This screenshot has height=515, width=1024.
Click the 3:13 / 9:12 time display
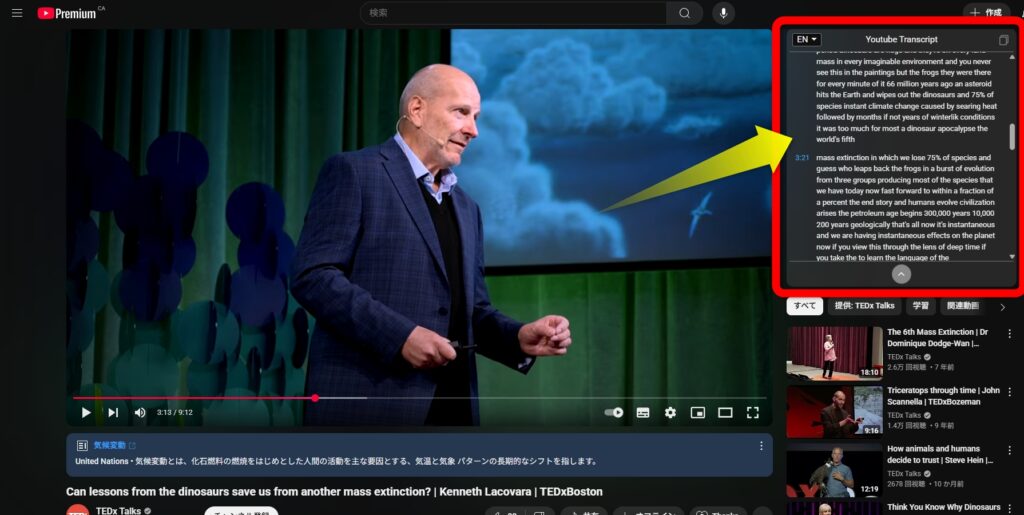tap(174, 413)
